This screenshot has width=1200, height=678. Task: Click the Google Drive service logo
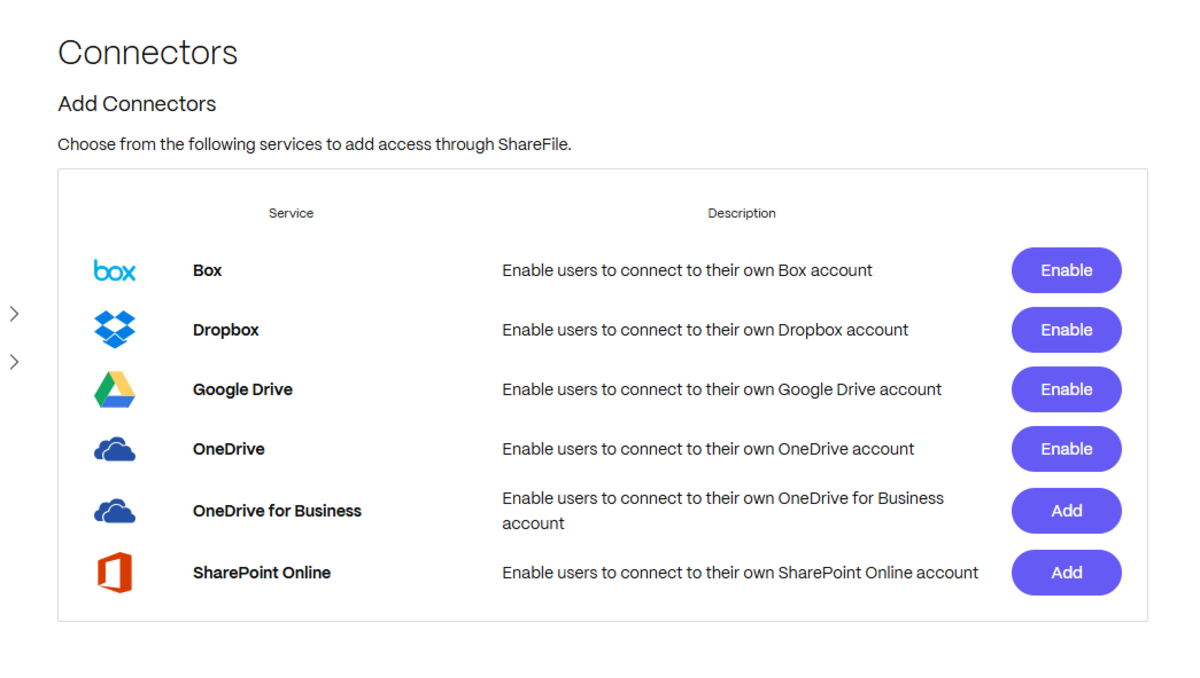[114, 389]
